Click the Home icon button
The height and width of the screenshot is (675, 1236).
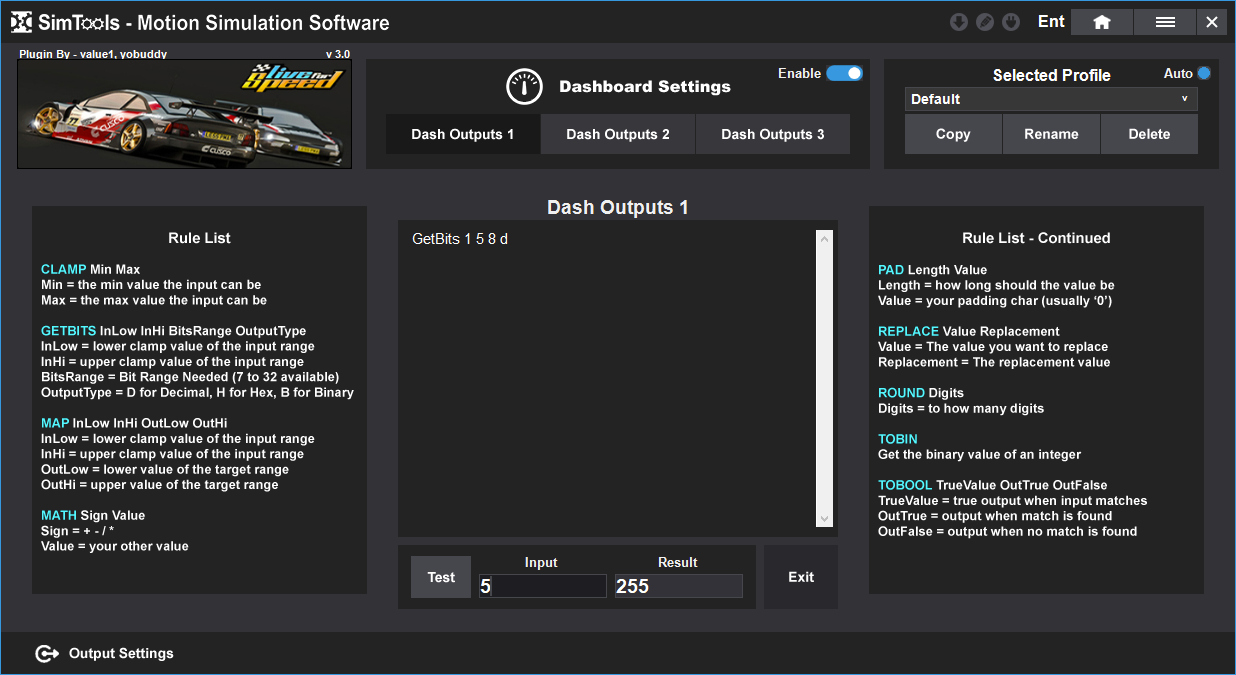click(x=1101, y=22)
